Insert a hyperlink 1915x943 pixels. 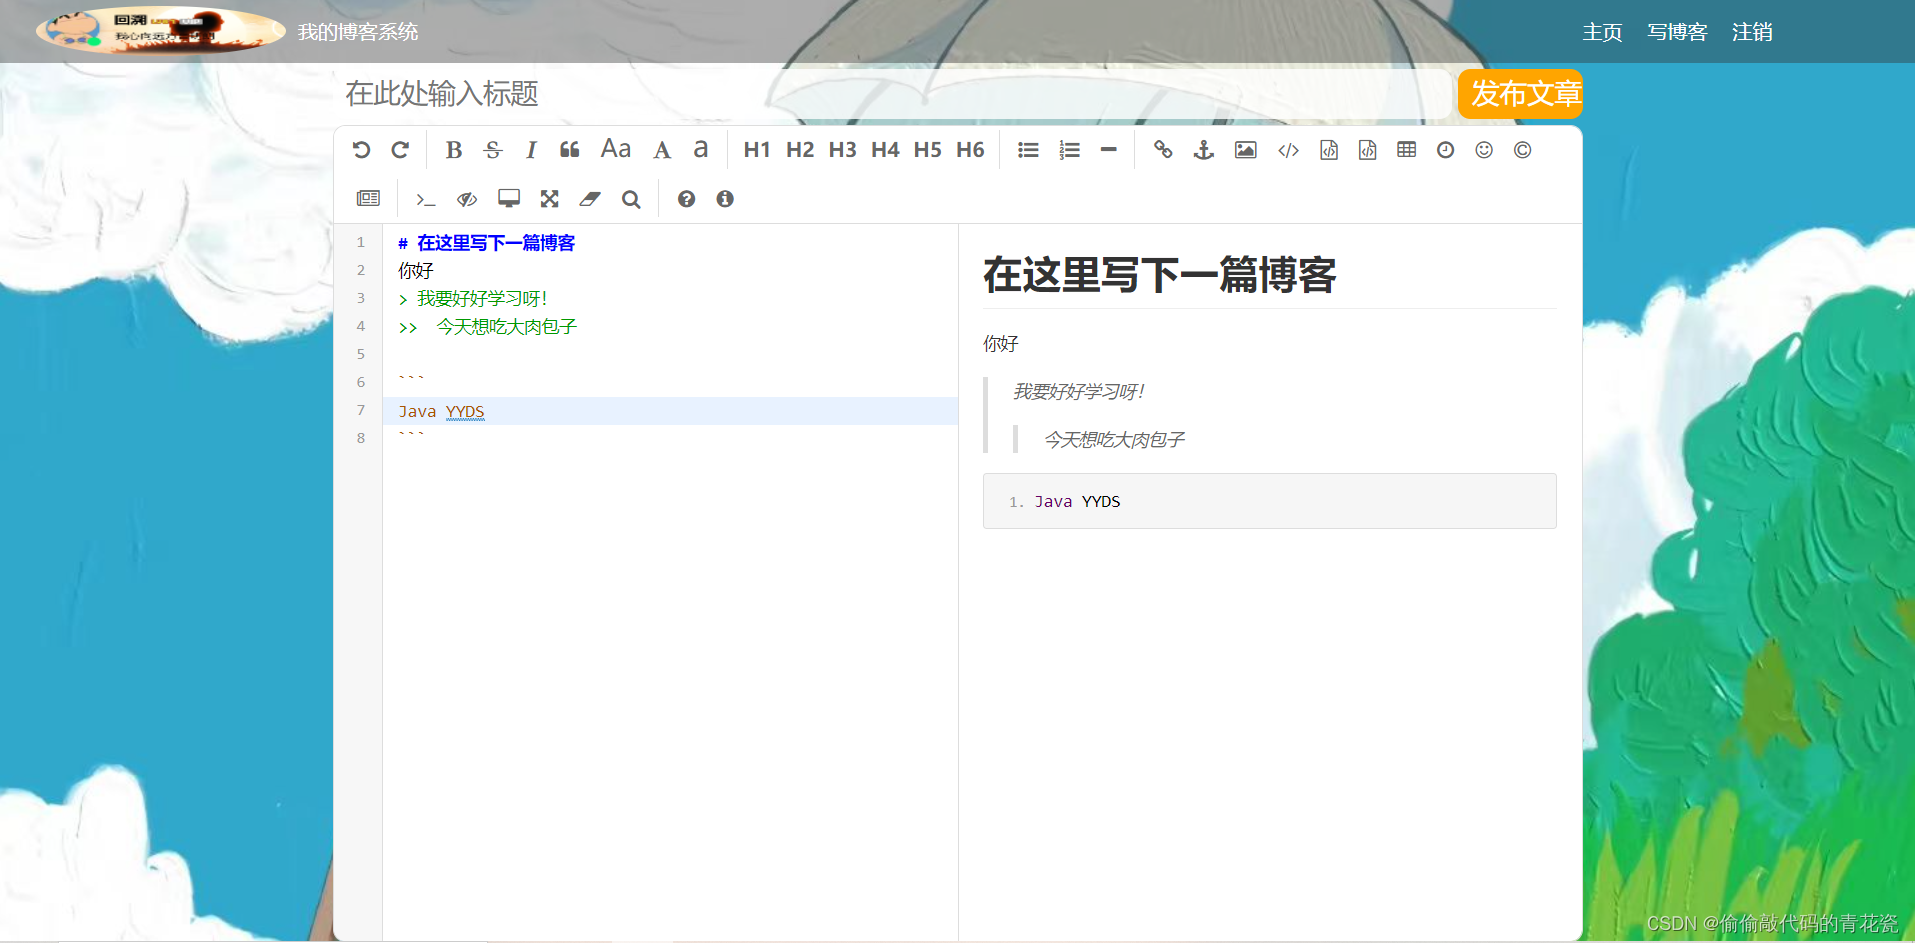[x=1163, y=150]
